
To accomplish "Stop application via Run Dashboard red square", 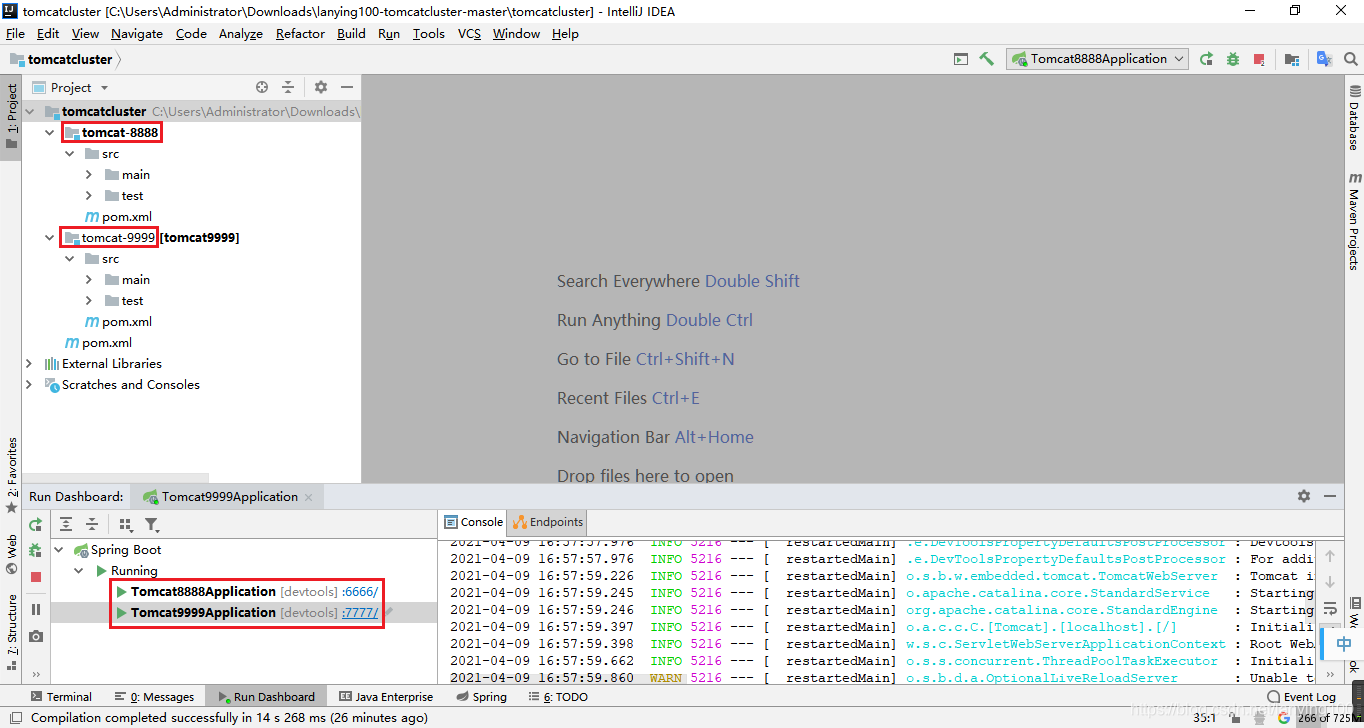I will 36,577.
